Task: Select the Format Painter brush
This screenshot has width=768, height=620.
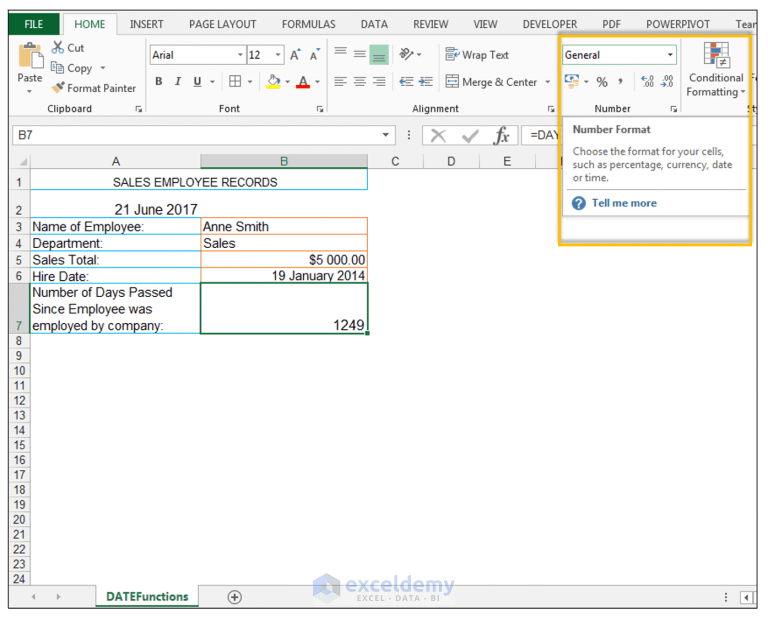Action: [58, 88]
